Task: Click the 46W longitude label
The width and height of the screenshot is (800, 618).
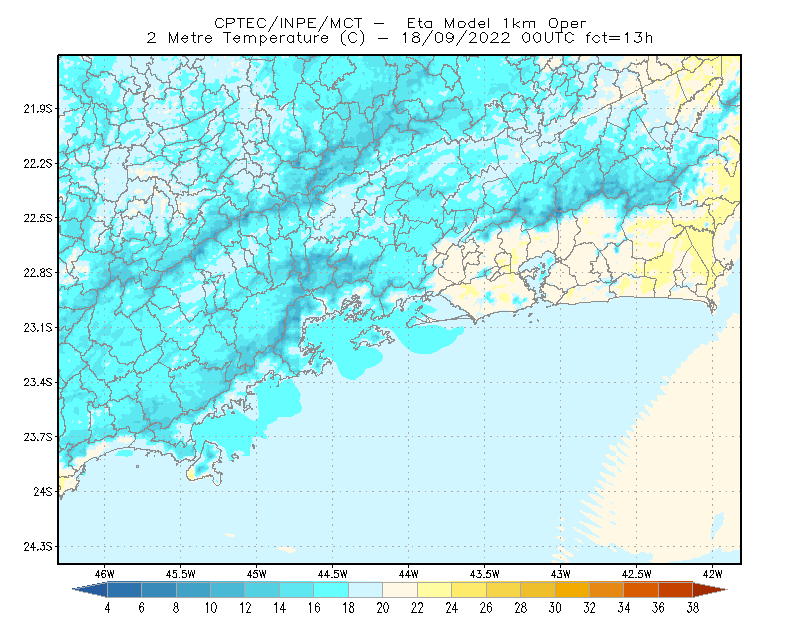Action: click(x=105, y=574)
